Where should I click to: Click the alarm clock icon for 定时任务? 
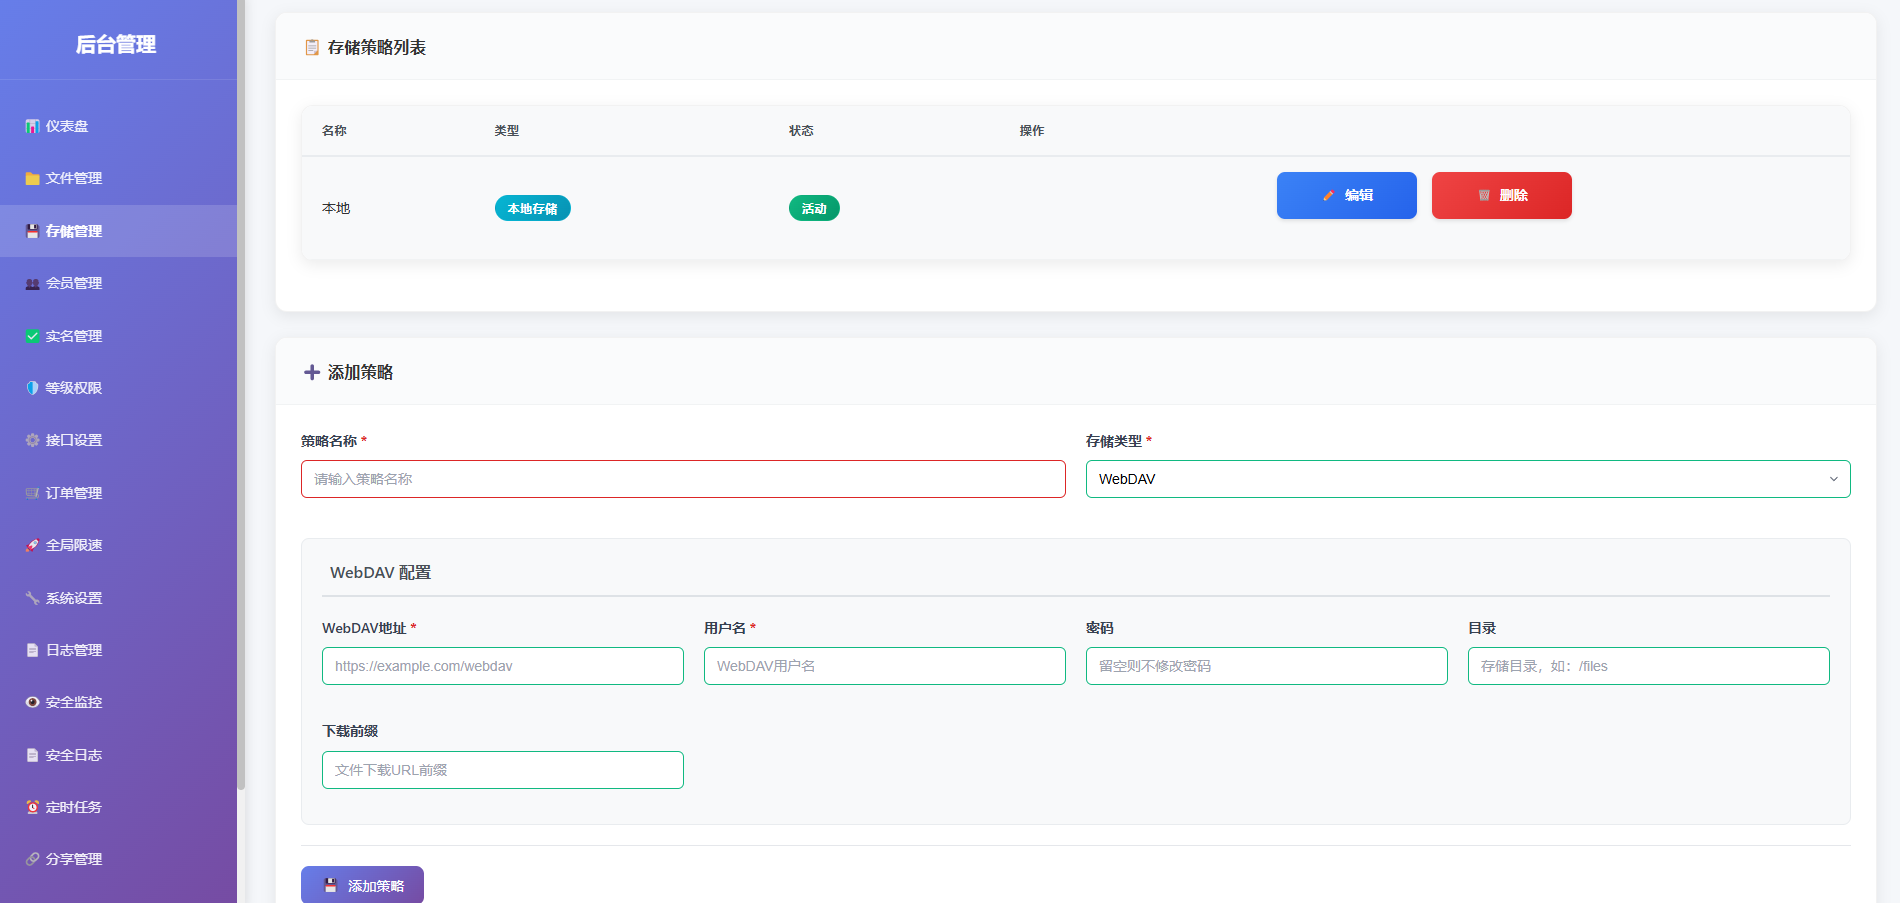pyautogui.click(x=32, y=807)
